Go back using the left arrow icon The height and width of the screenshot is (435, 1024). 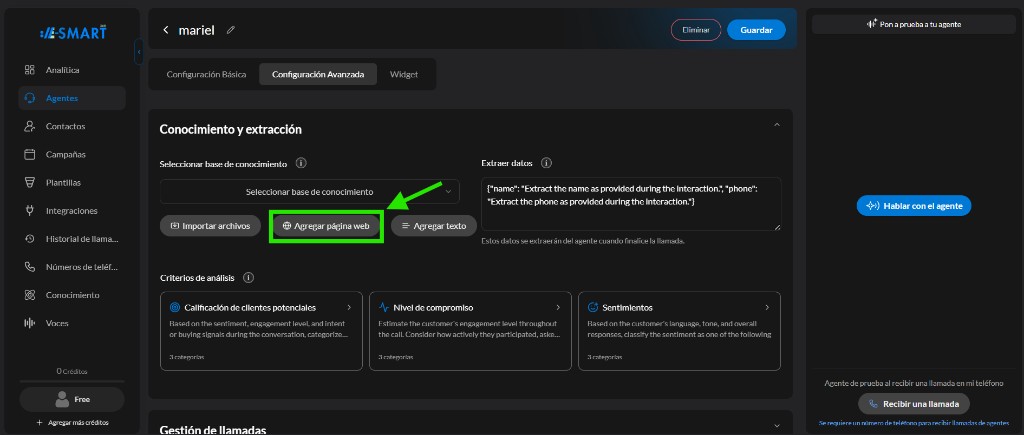pyautogui.click(x=166, y=30)
